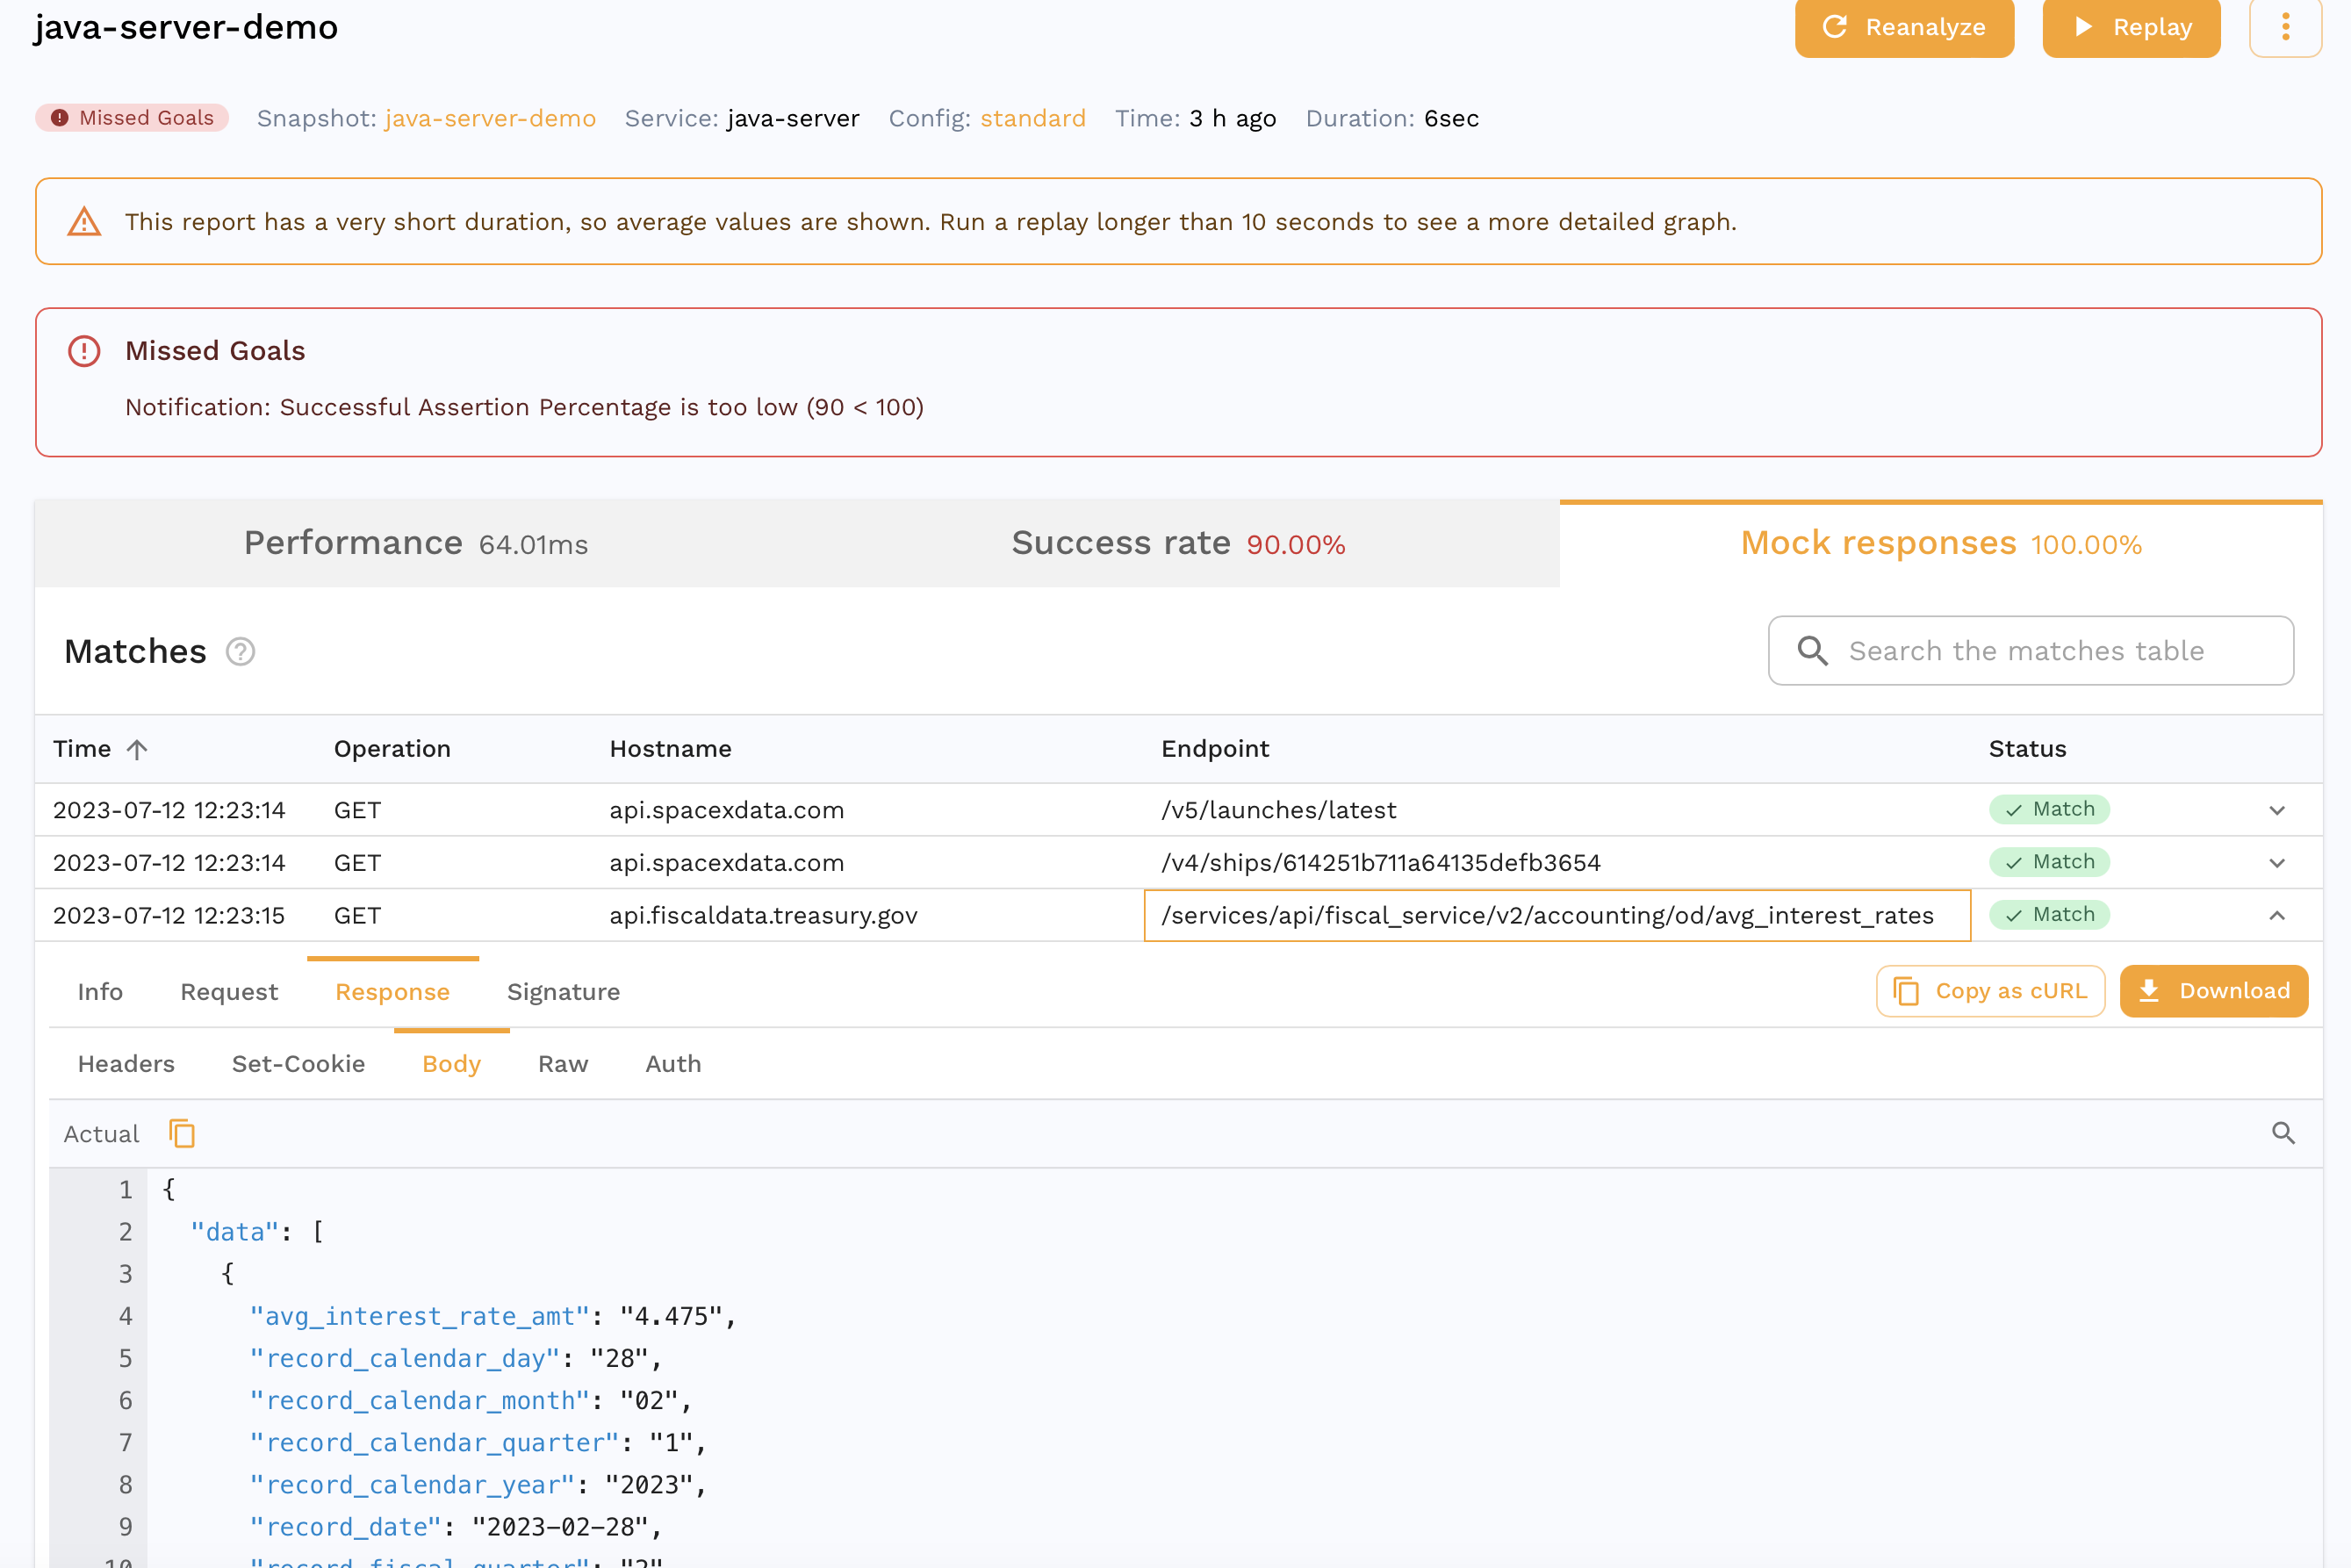Image resolution: width=2351 pixels, height=1568 pixels.
Task: Download the response with the Download button
Action: 2214,991
